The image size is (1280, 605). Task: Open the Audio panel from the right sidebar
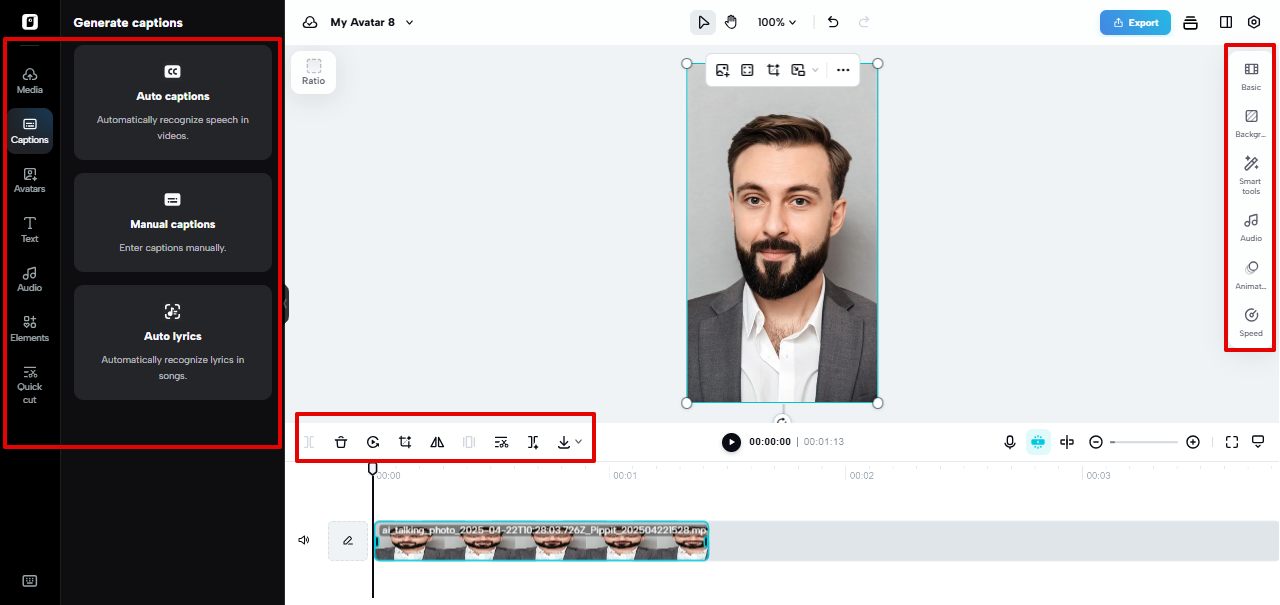coord(1250,225)
